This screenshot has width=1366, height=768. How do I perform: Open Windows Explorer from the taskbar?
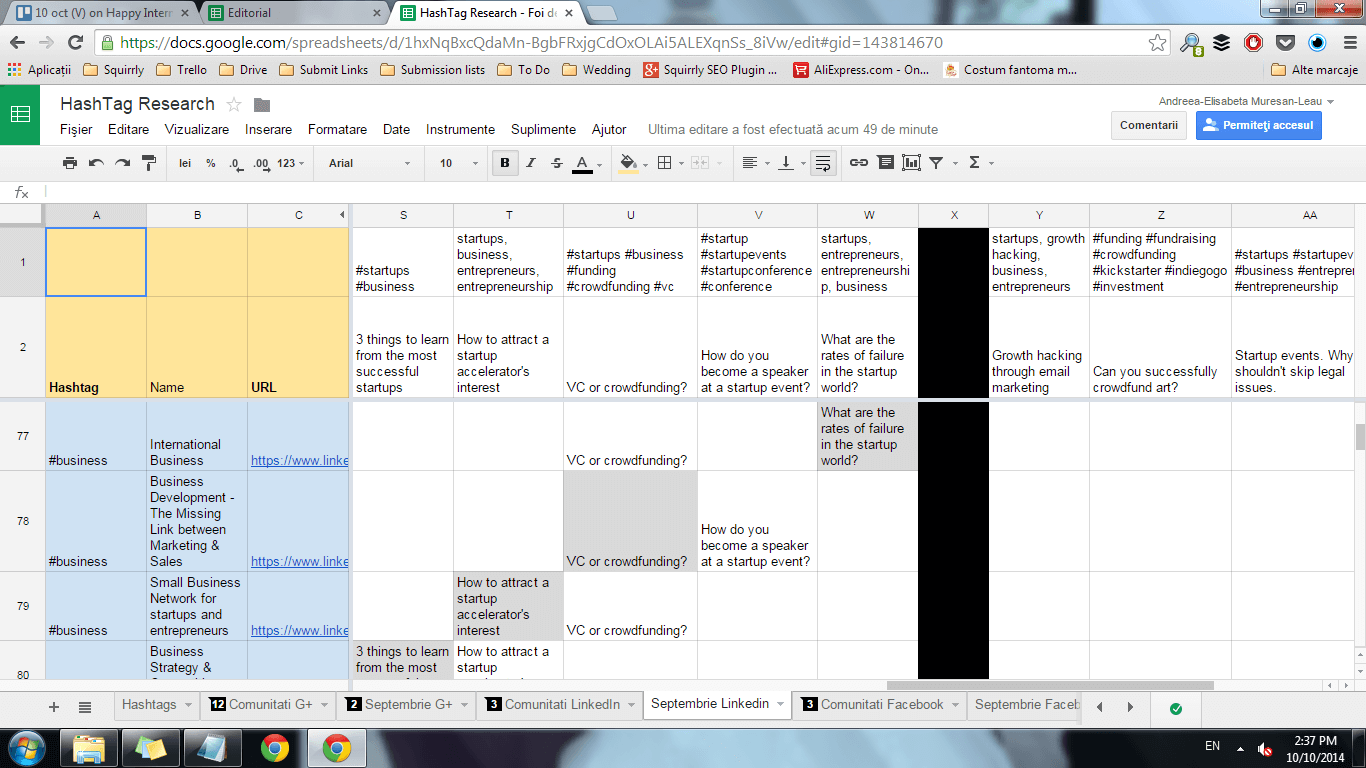click(x=89, y=747)
